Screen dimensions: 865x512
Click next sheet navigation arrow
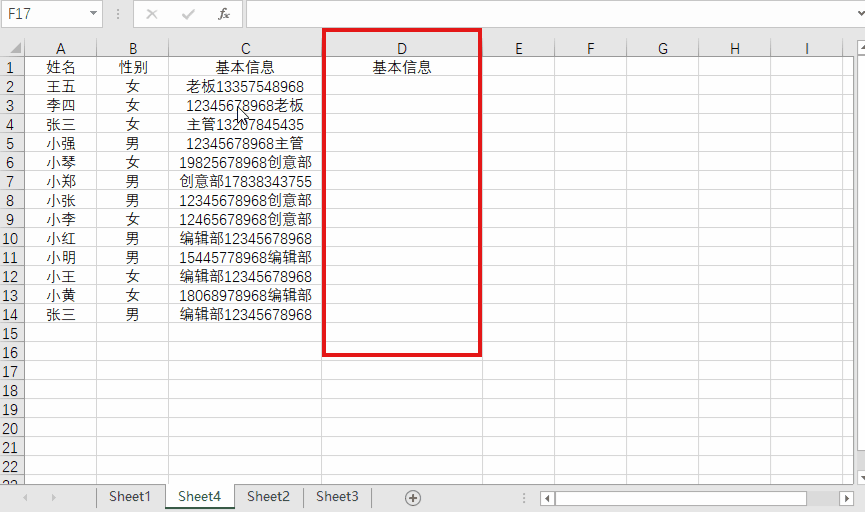54,498
